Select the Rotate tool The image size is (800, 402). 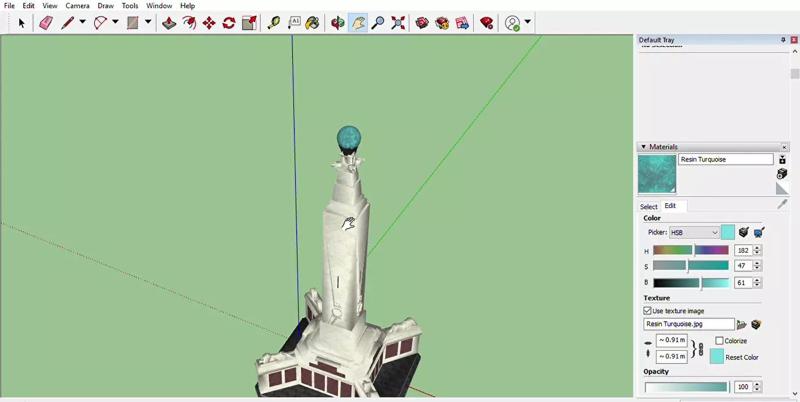(x=229, y=23)
